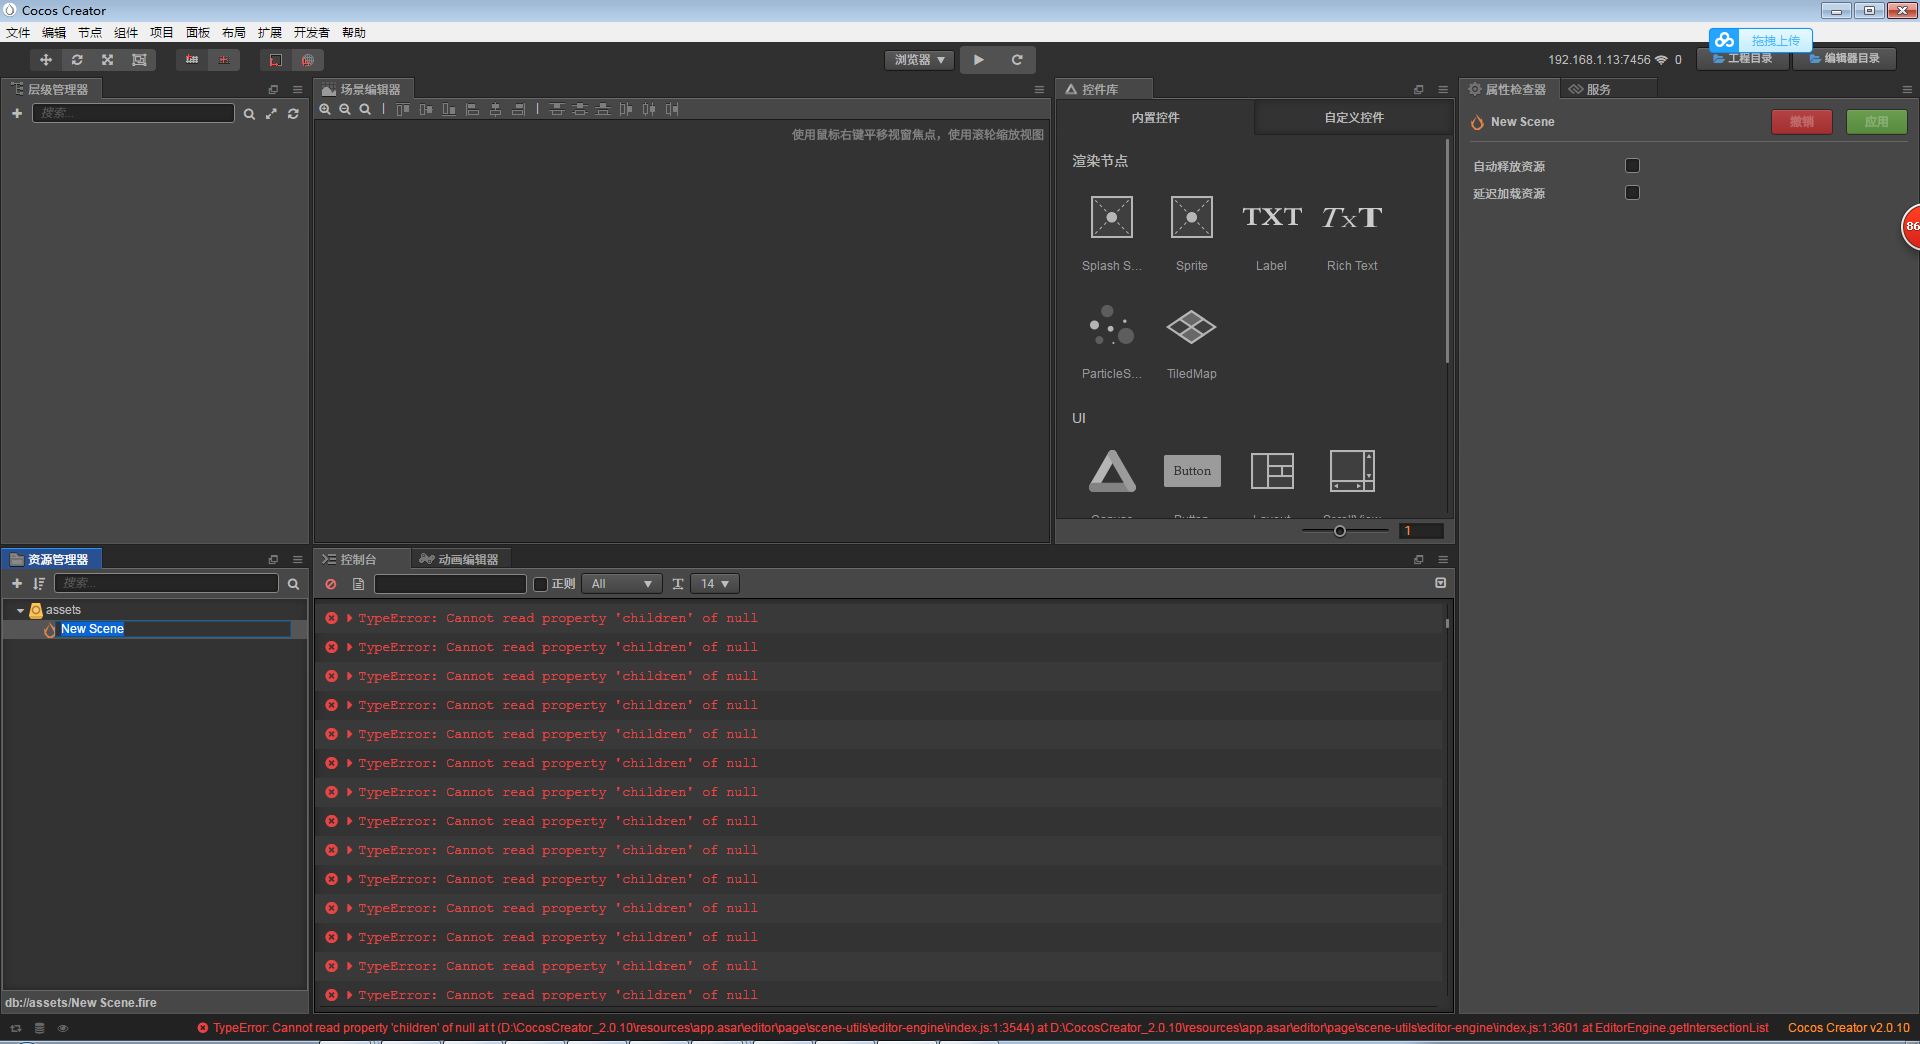Select the scale transform tool
This screenshot has height=1044, width=1920.
pos(108,60)
